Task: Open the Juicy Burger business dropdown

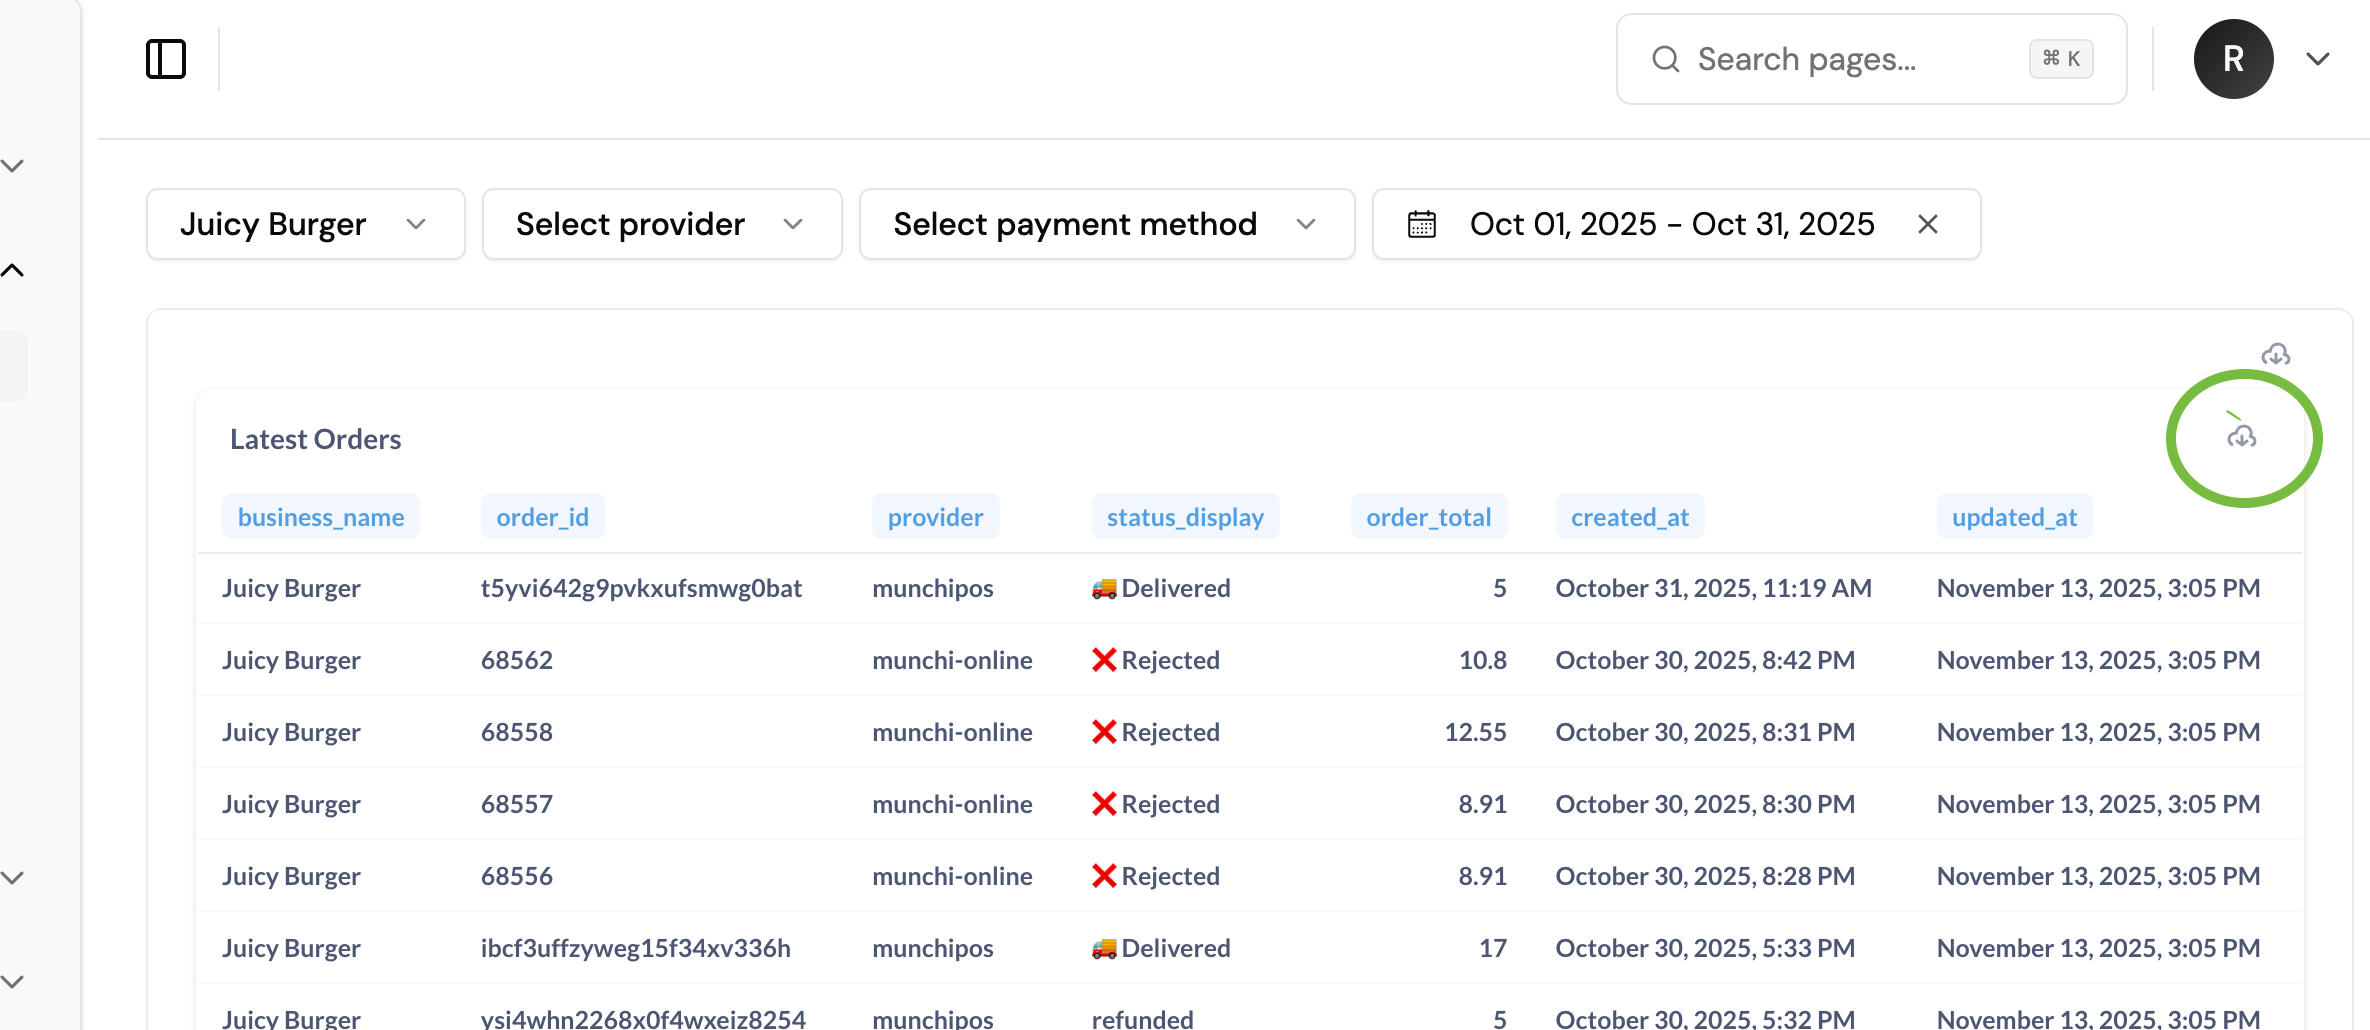Action: click(306, 224)
